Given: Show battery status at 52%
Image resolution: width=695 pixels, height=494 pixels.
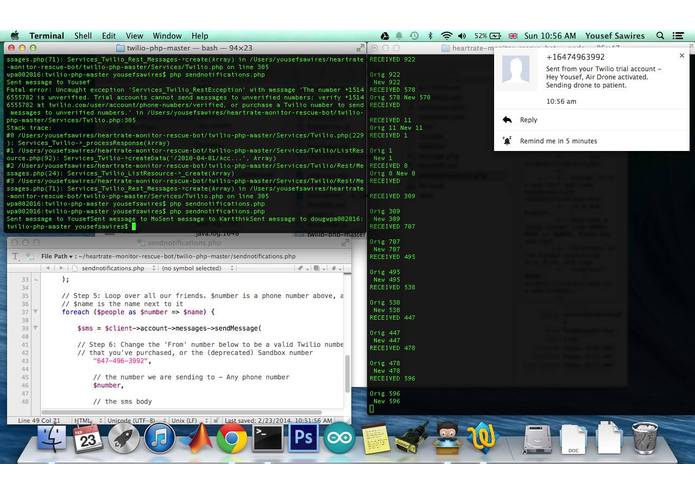Looking at the screenshot, I should (x=488, y=36).
